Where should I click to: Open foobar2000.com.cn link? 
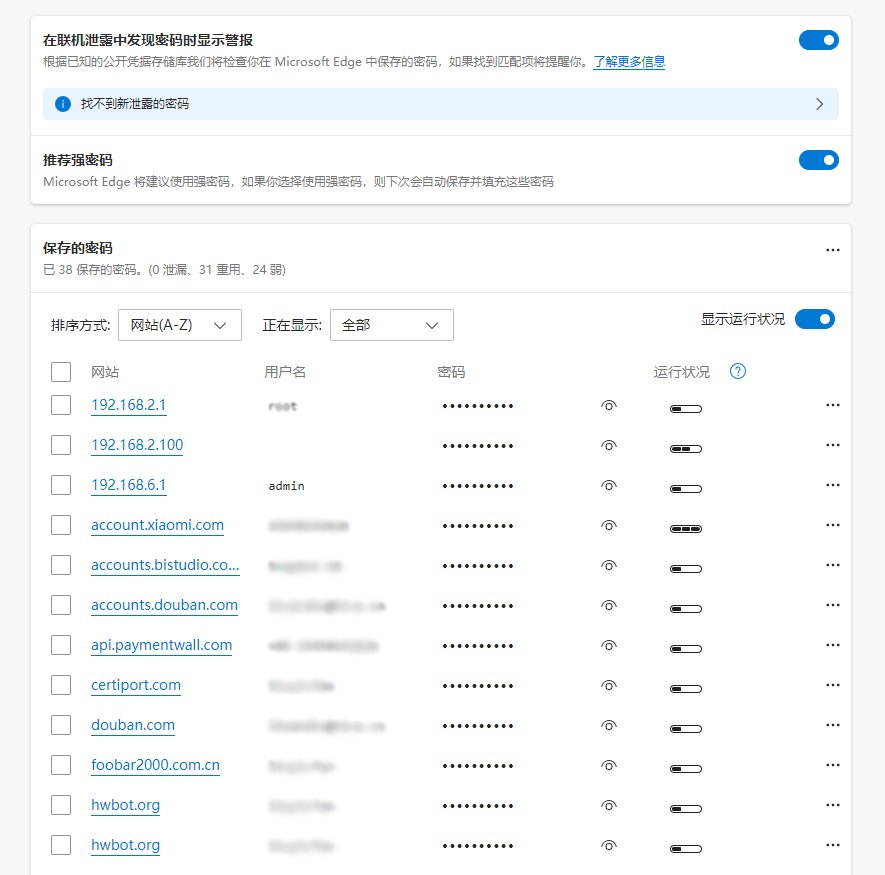(x=155, y=765)
